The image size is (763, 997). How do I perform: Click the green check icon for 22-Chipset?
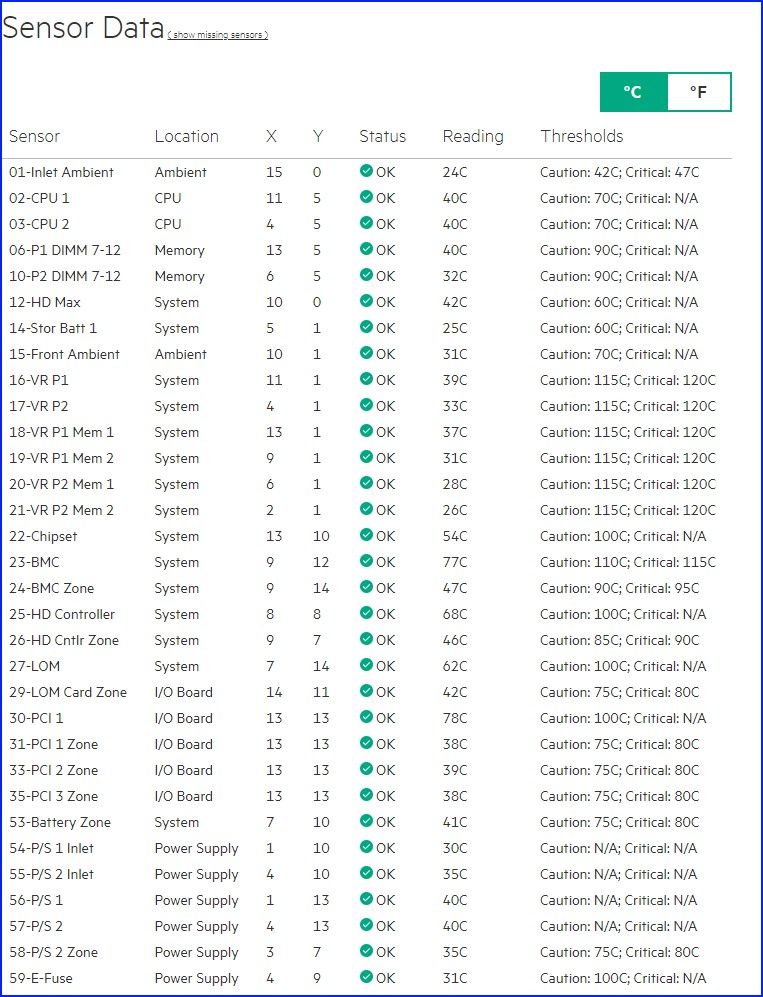tap(366, 535)
